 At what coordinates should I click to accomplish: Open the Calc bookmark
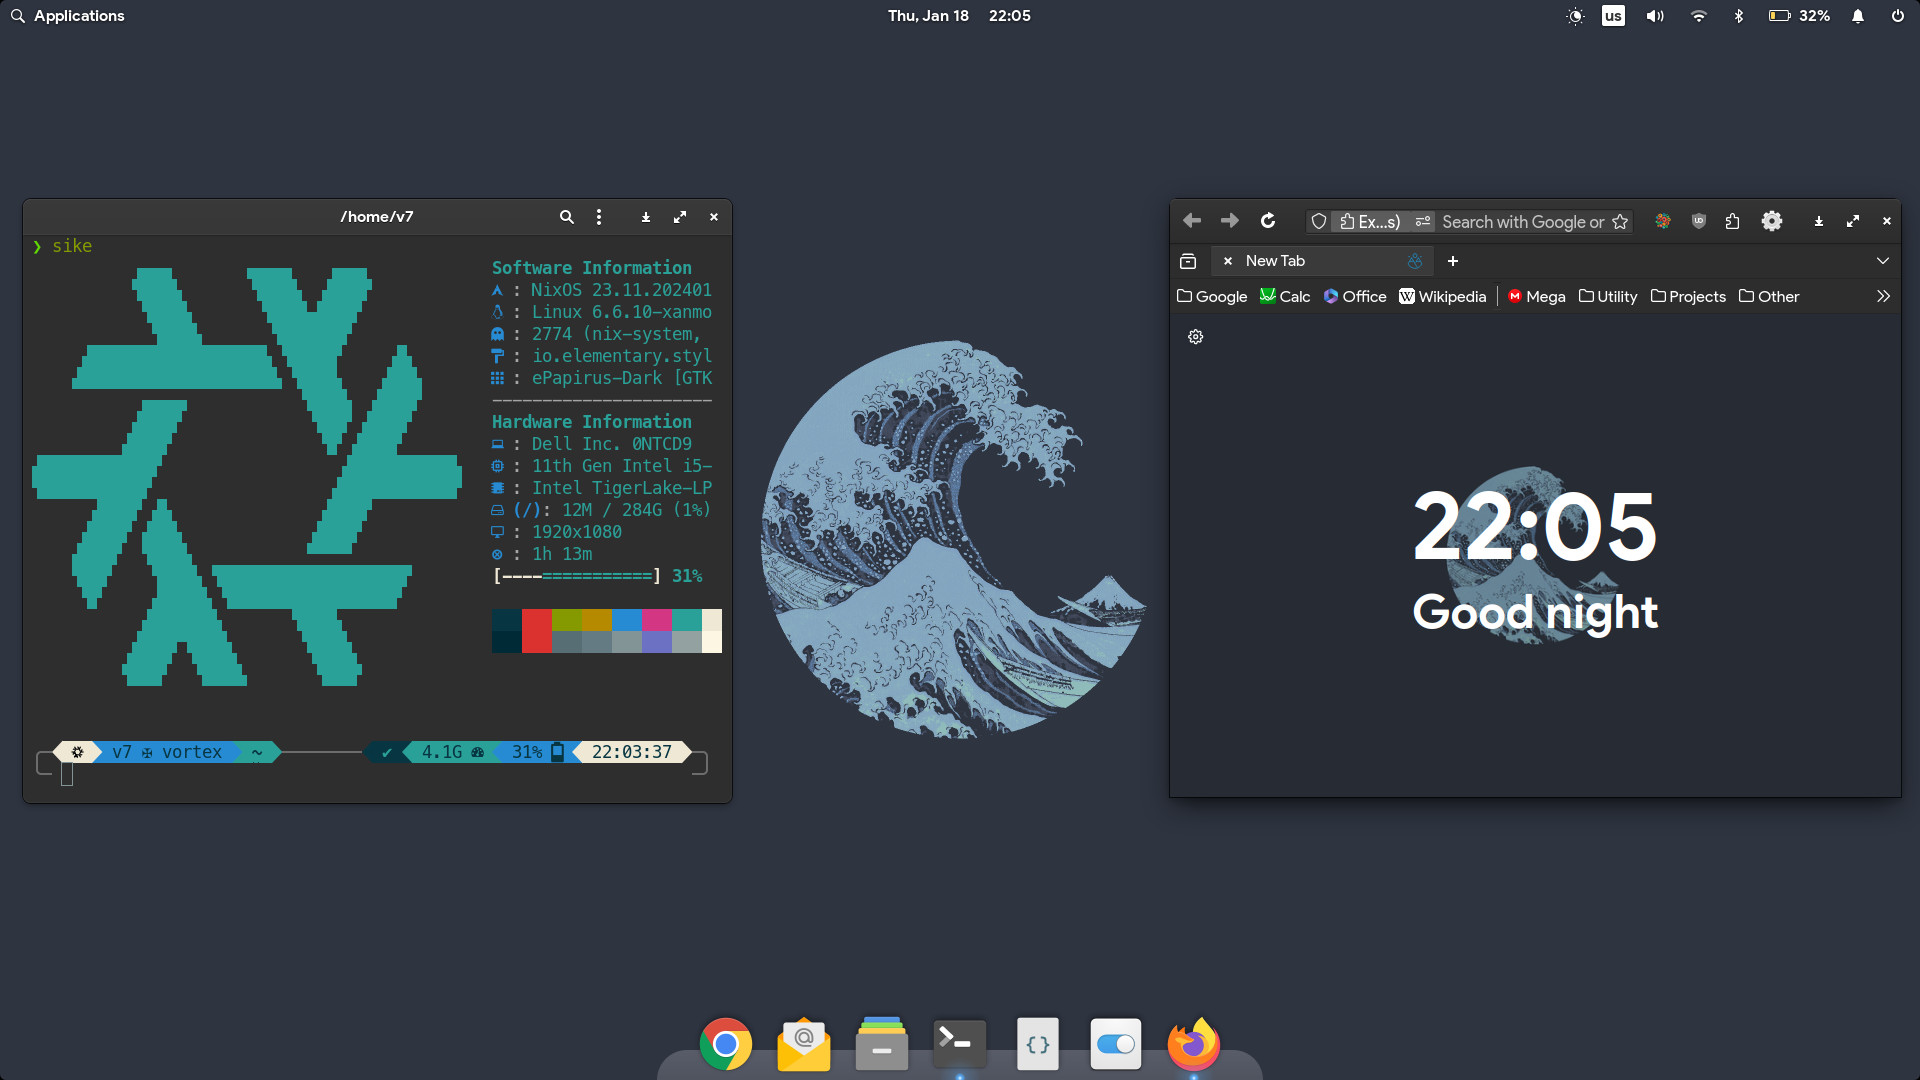pyautogui.click(x=1285, y=297)
